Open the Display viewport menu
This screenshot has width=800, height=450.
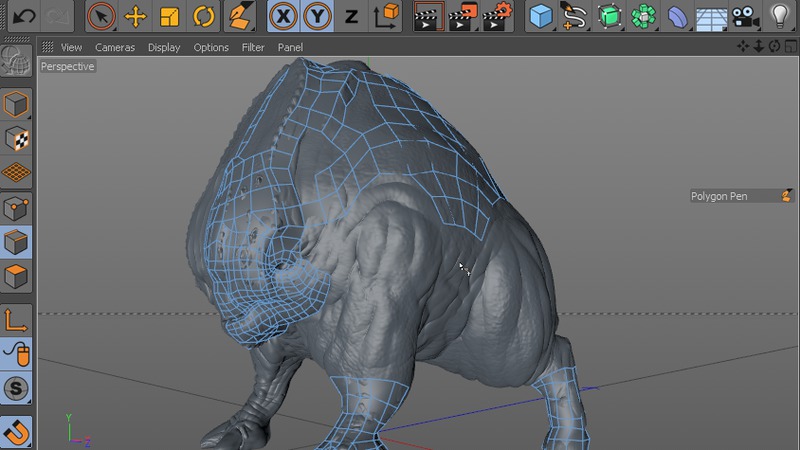164,47
